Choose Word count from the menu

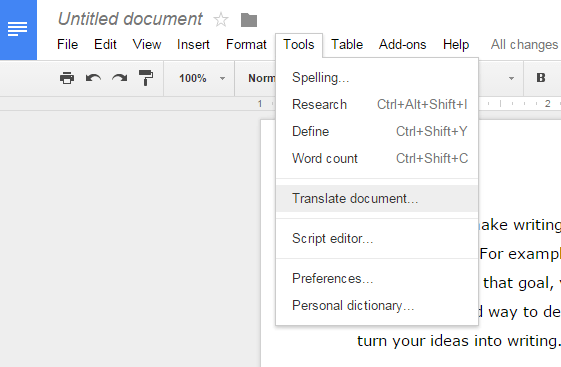(377, 158)
